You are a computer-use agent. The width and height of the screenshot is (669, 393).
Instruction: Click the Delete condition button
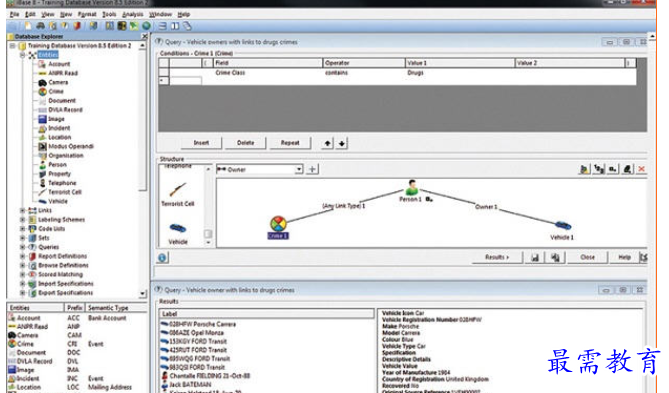245,143
